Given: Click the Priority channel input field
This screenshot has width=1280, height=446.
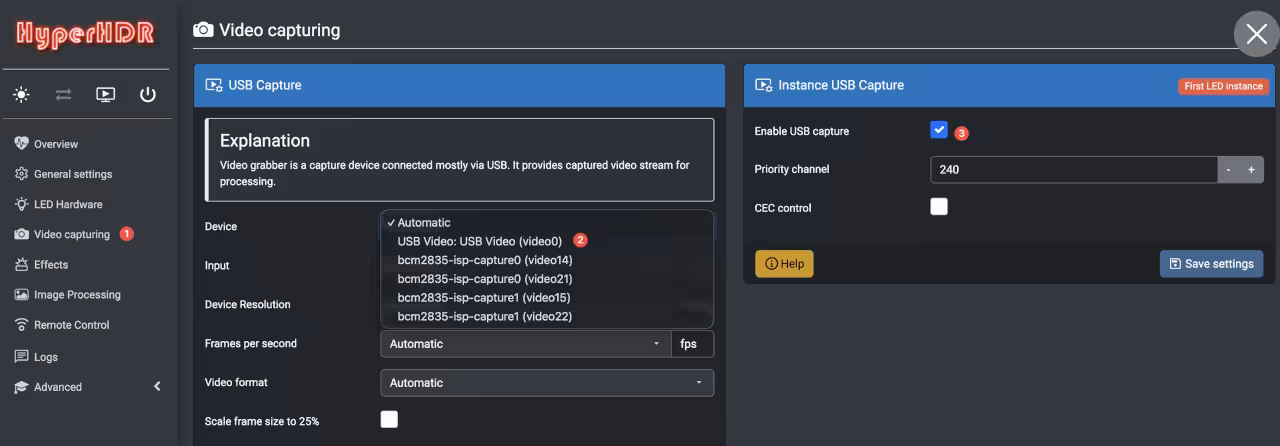Looking at the screenshot, I should [x=1074, y=169].
